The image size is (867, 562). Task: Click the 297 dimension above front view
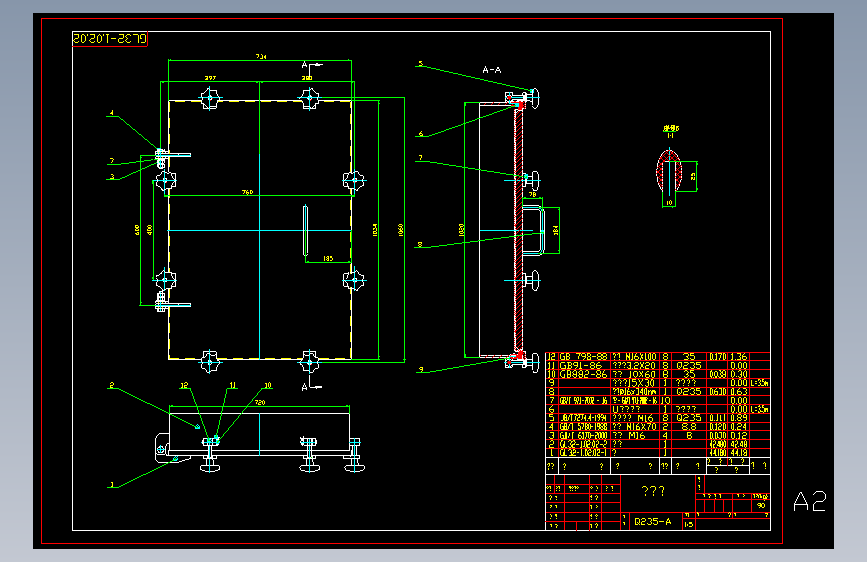[210, 78]
